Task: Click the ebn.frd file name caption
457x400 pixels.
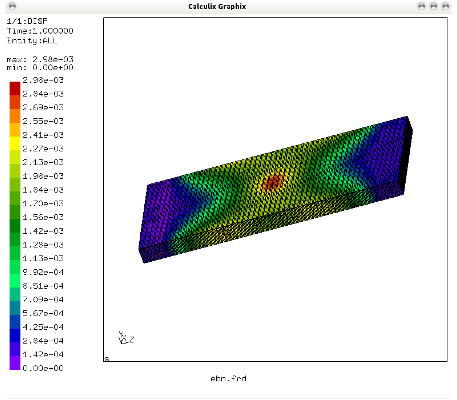Action: (x=228, y=379)
